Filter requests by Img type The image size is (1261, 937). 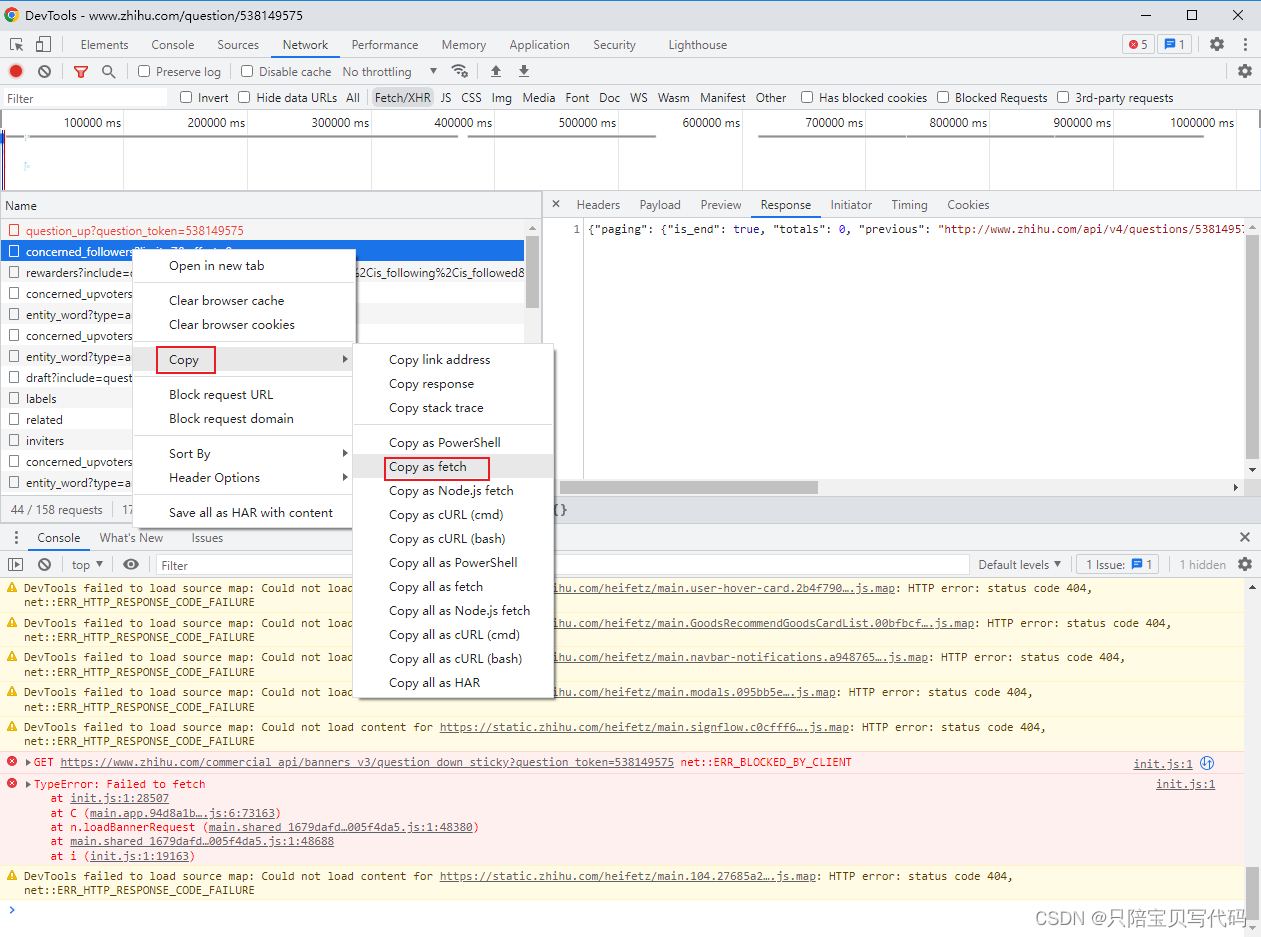point(502,97)
